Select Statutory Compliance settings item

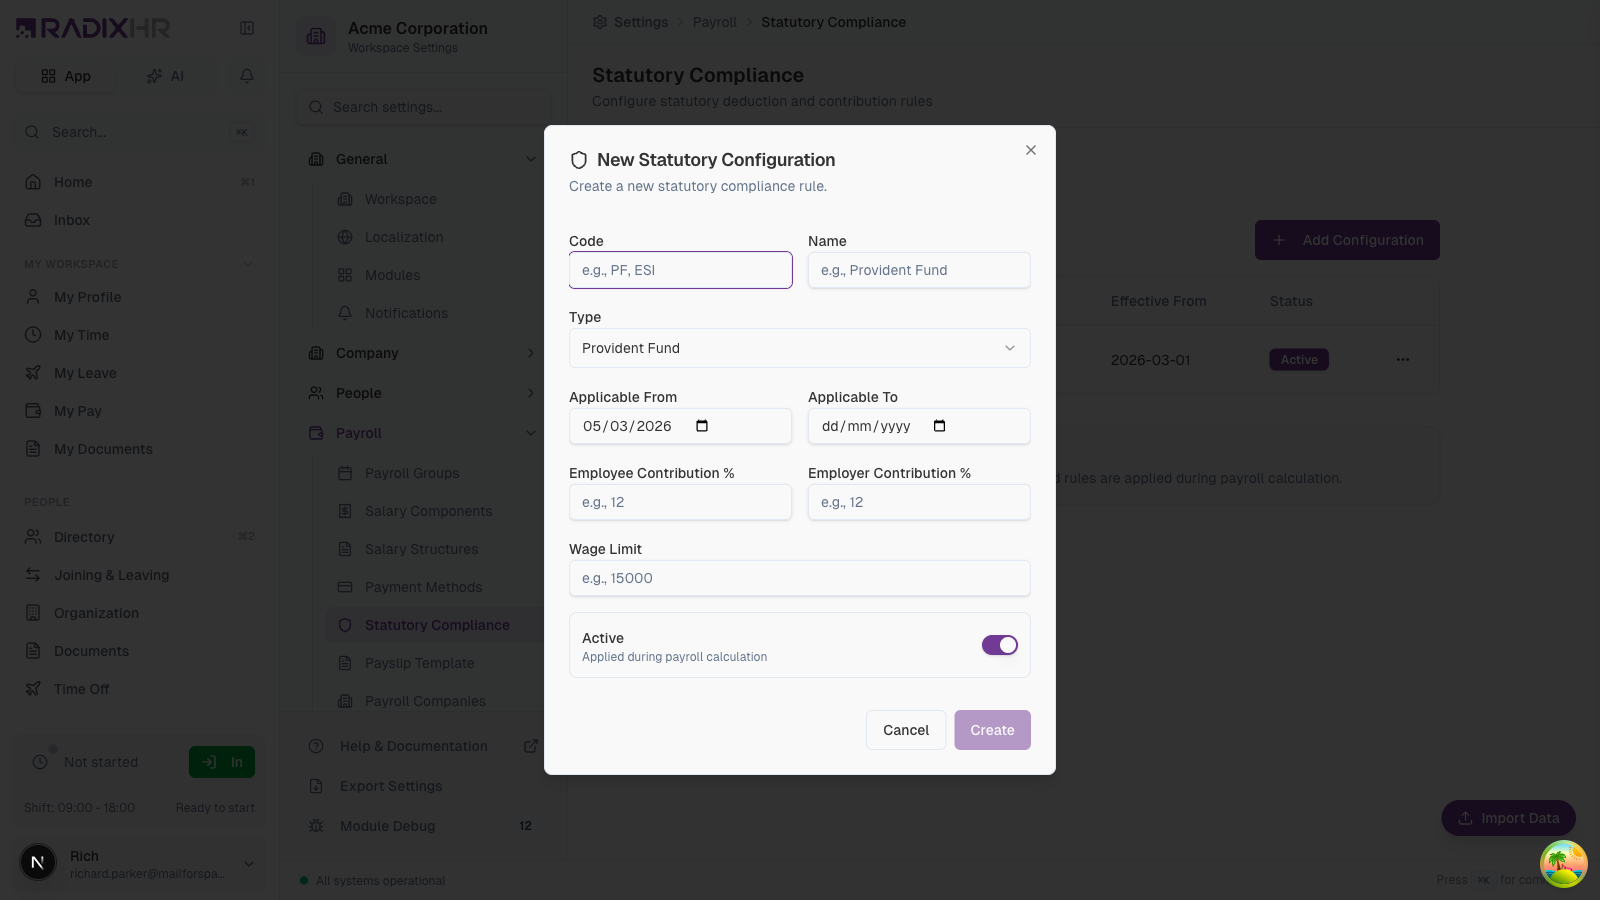coord(435,625)
